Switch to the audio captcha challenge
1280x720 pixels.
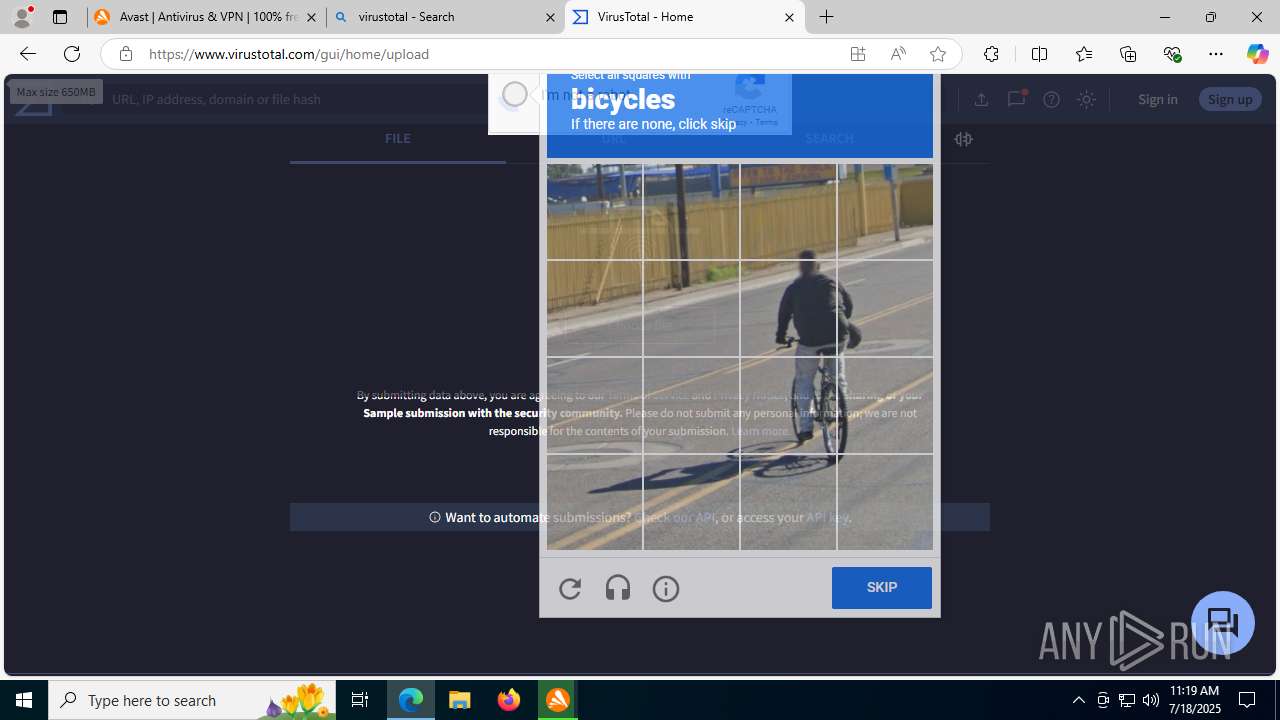coord(618,589)
